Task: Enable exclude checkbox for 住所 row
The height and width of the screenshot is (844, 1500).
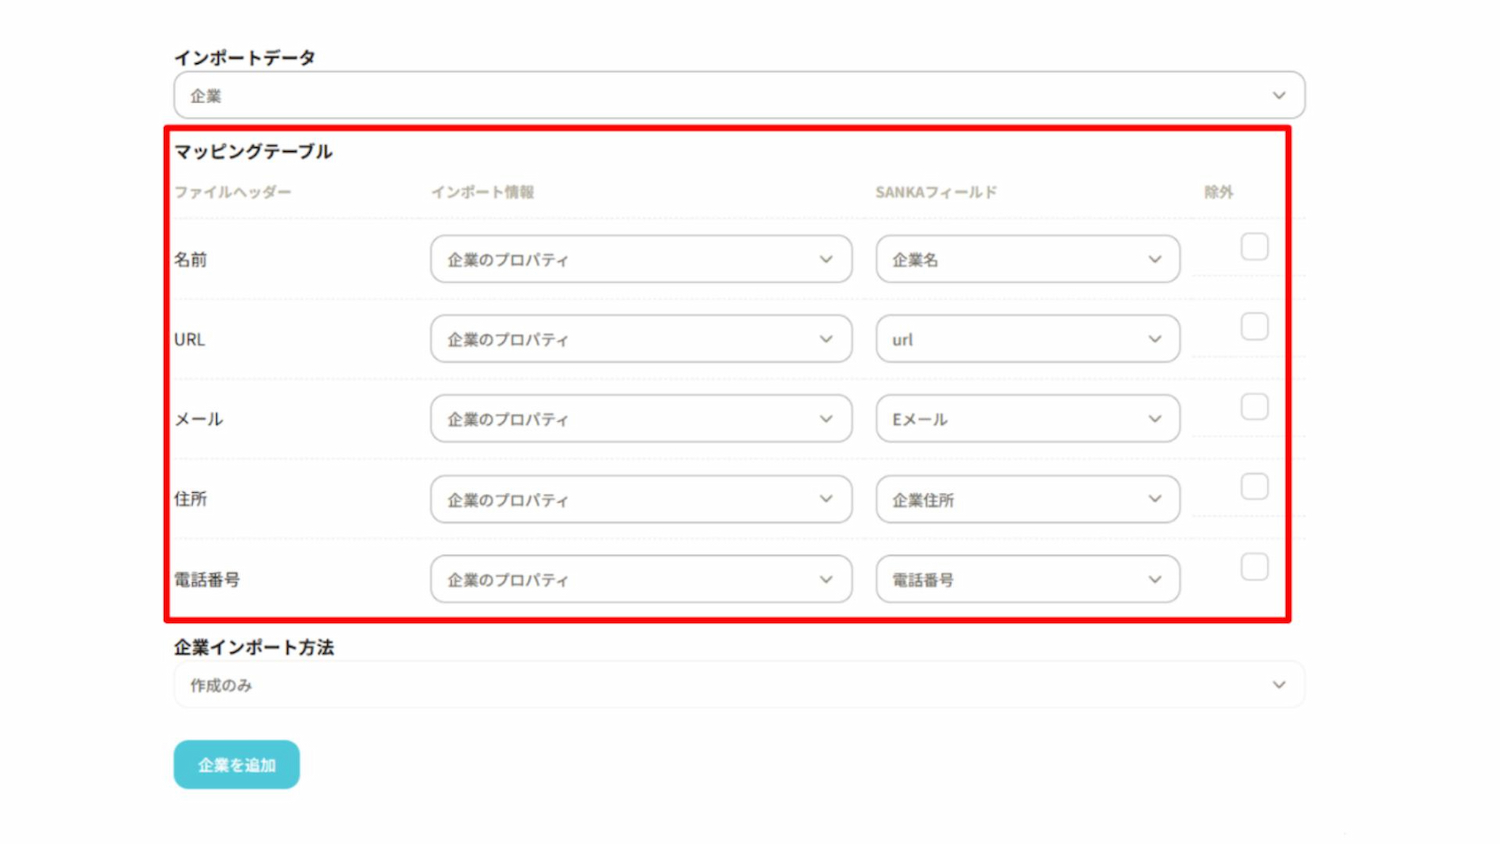Action: [x=1254, y=487]
